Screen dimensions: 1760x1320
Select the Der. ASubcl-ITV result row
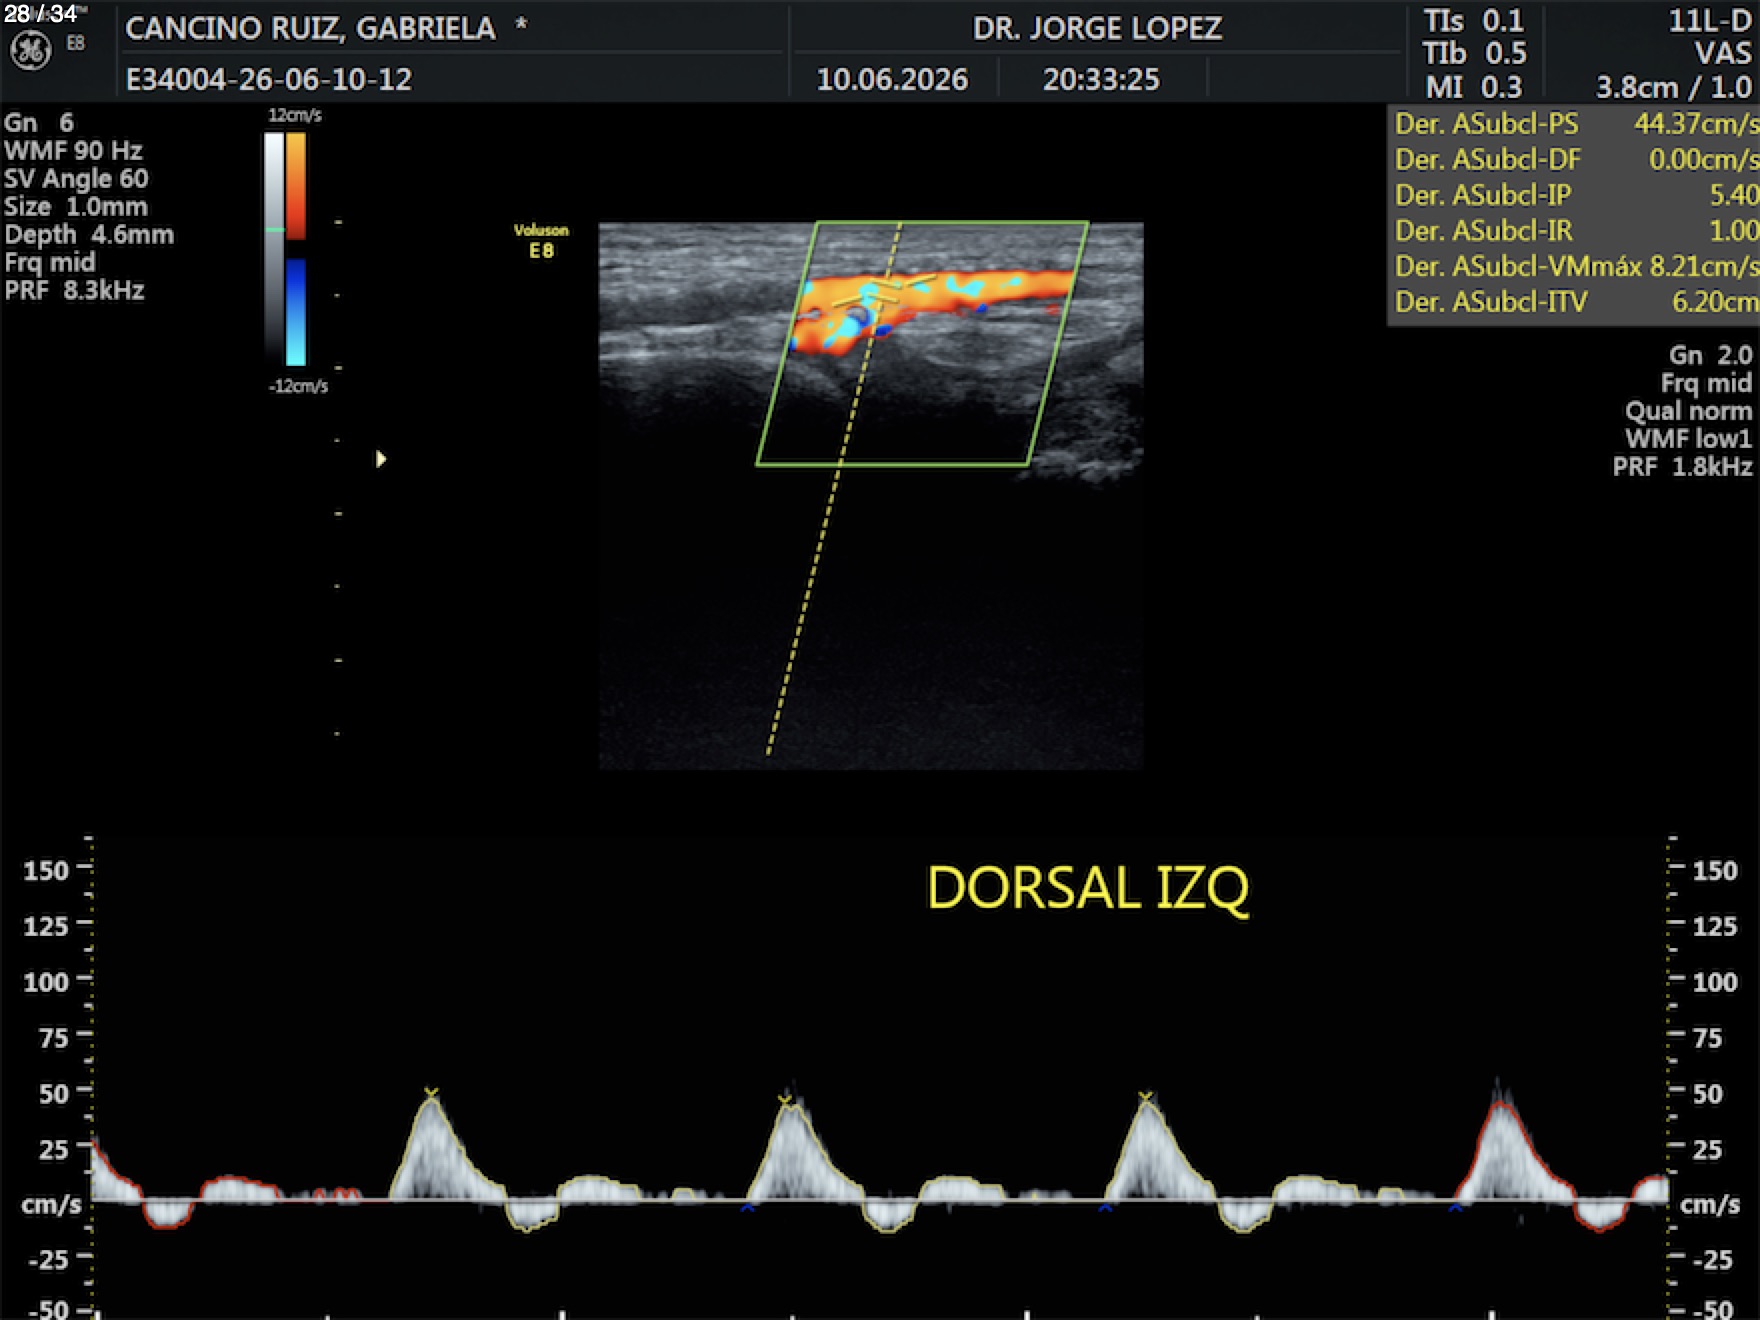click(x=1576, y=302)
